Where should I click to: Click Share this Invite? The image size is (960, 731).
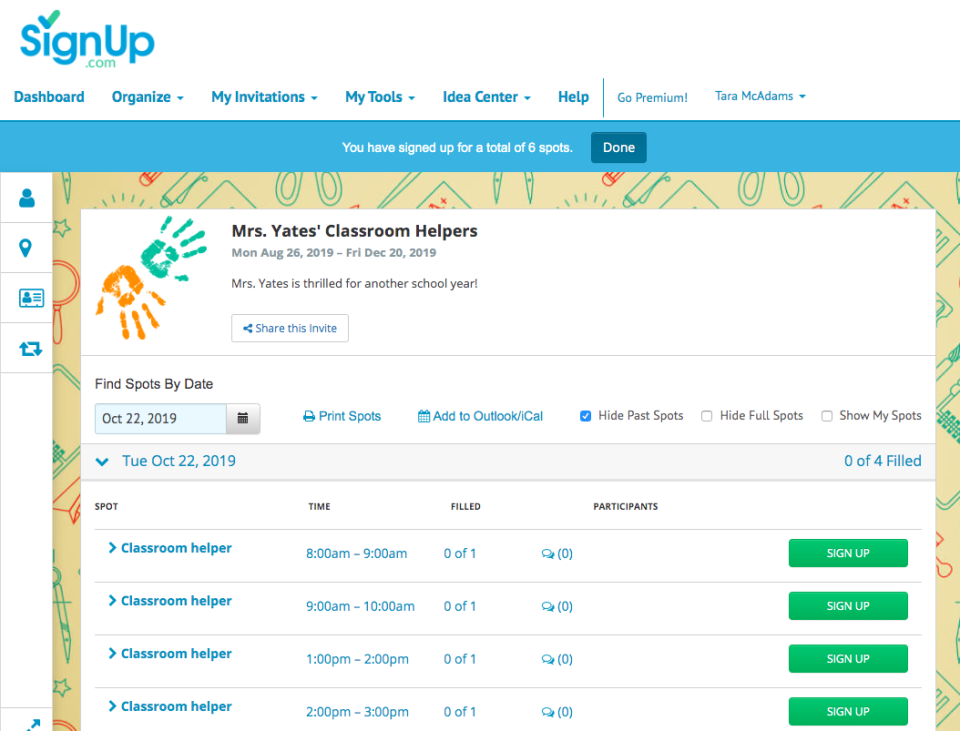point(289,328)
